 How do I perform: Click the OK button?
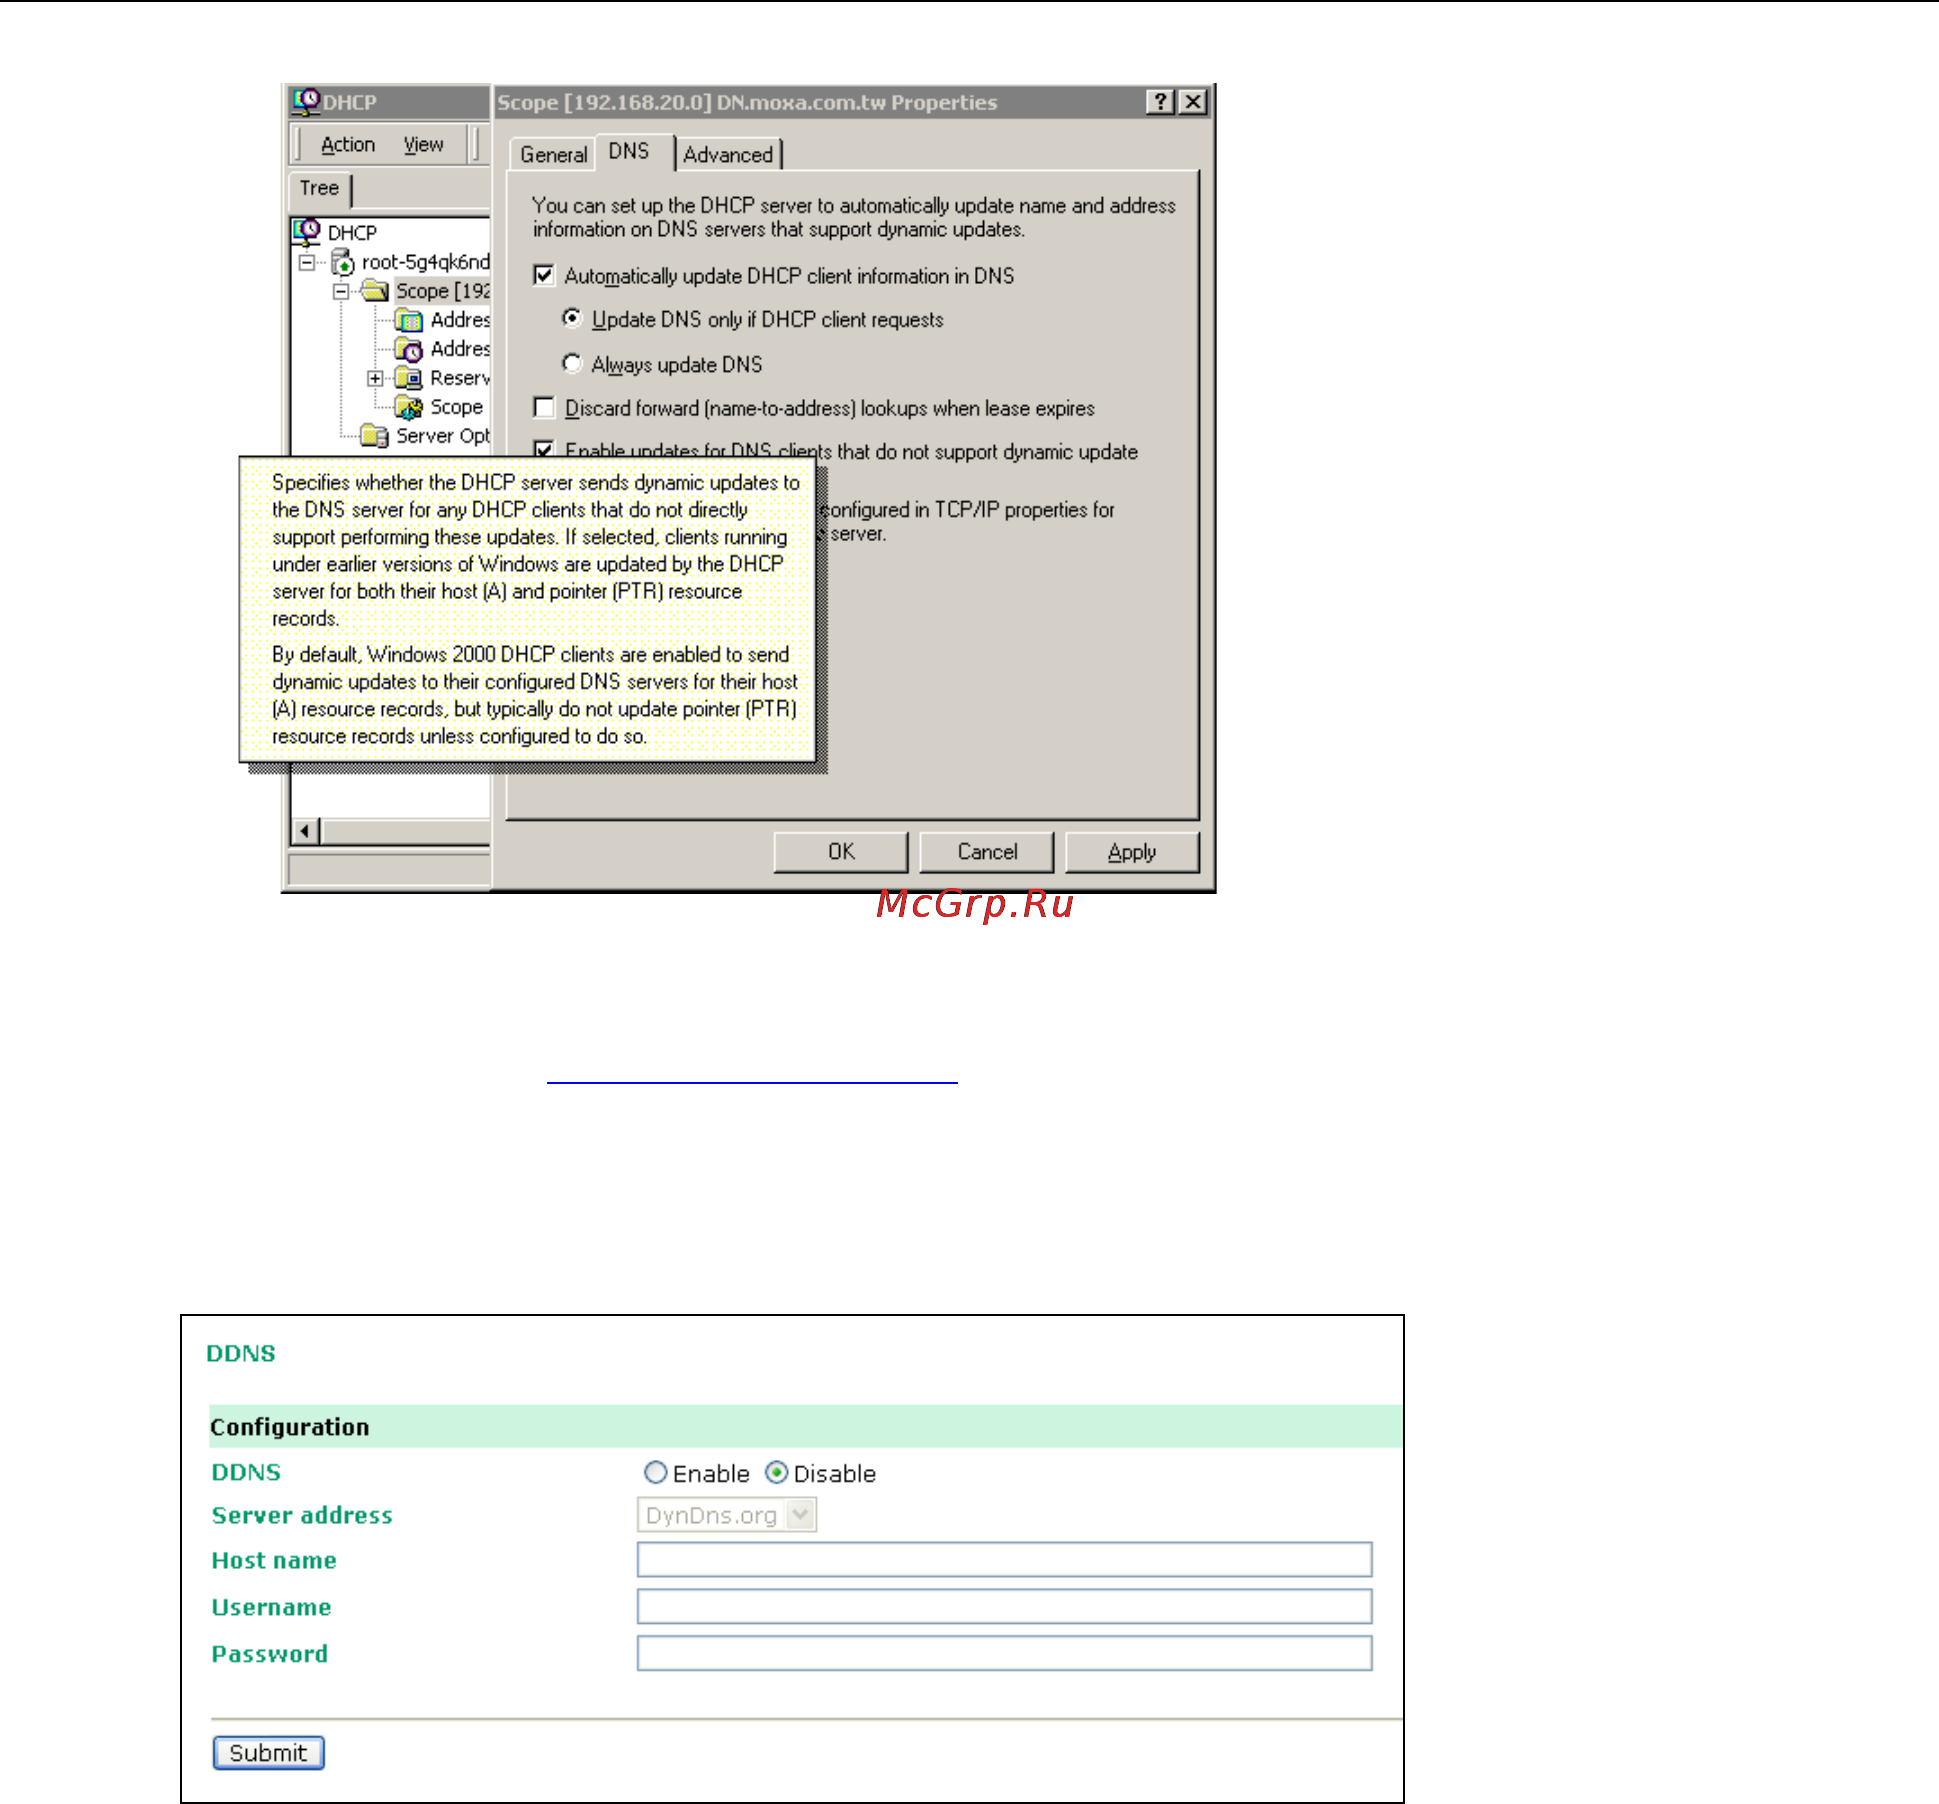coord(841,852)
